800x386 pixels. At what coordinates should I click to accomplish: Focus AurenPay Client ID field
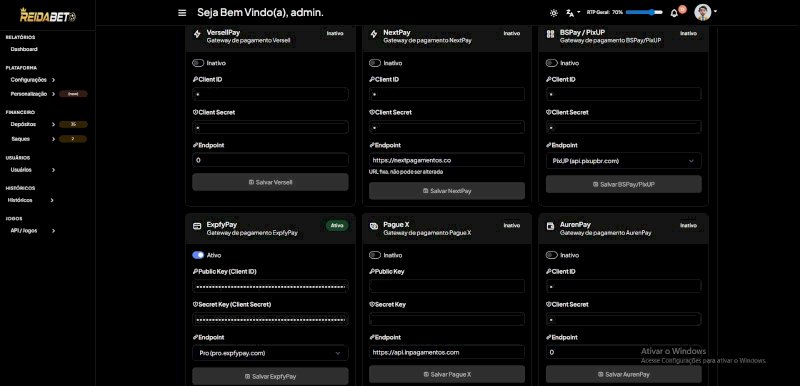tap(623, 286)
